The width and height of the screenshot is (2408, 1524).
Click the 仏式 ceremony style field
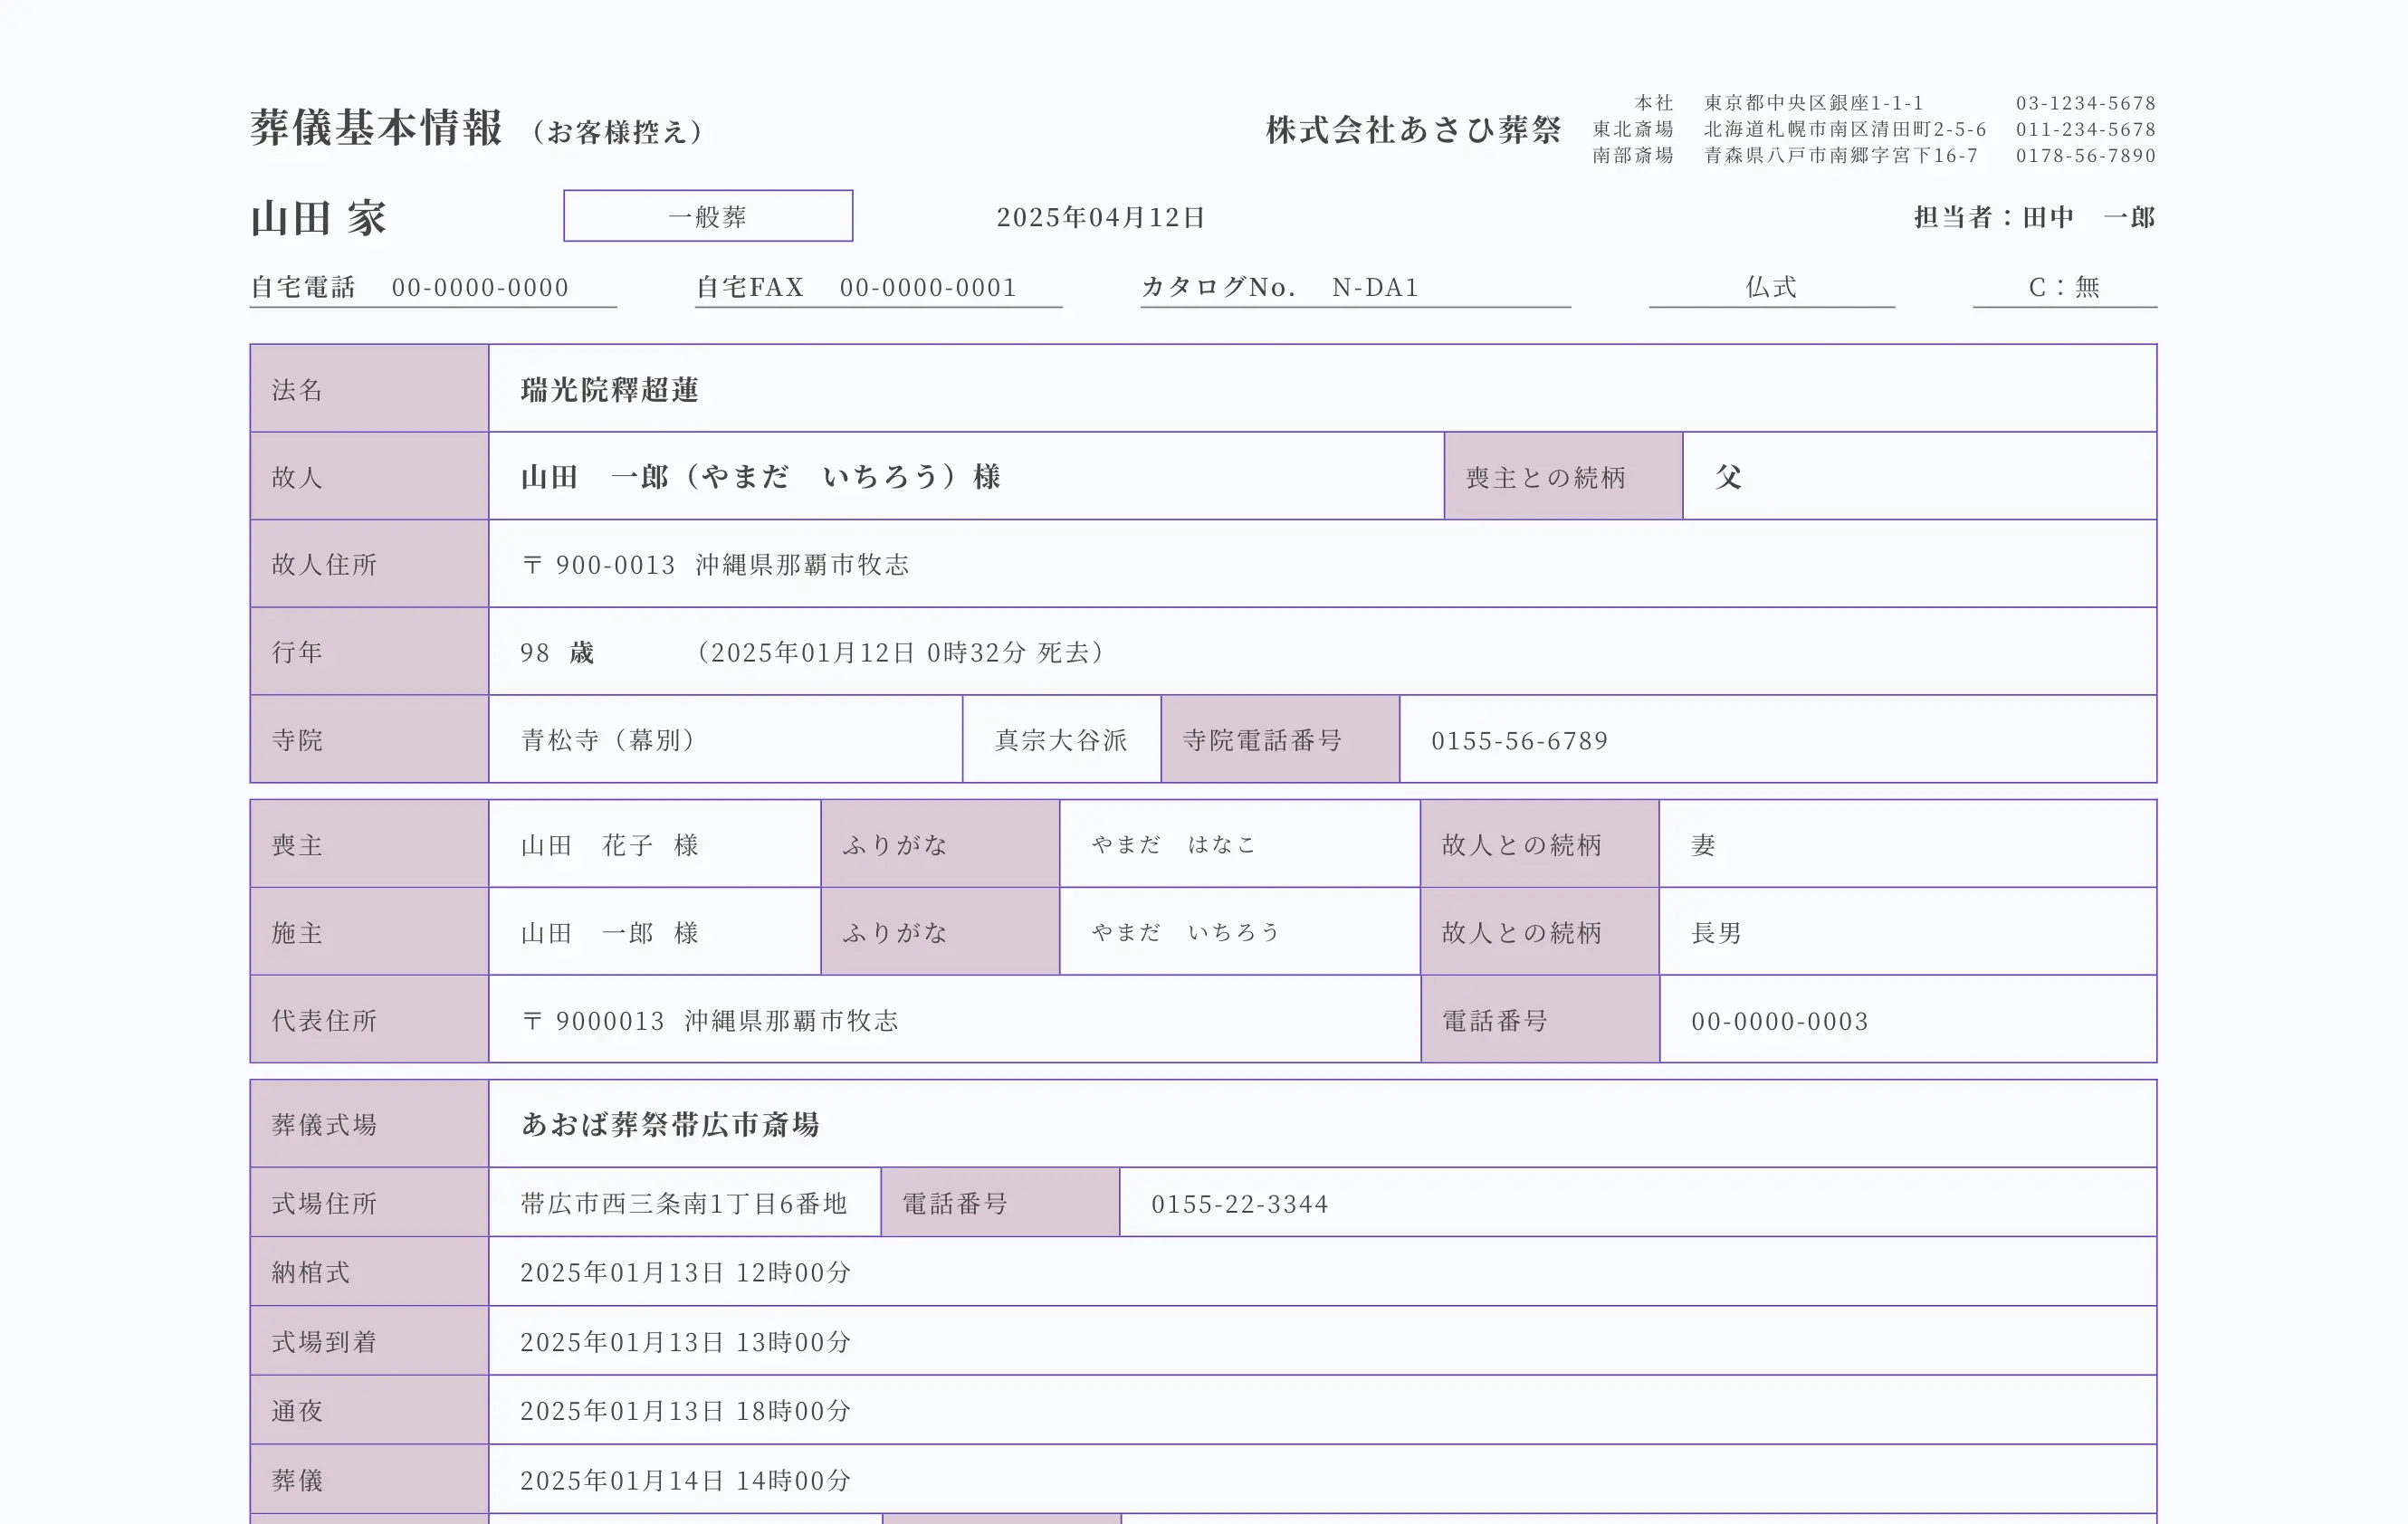[x=1771, y=287]
